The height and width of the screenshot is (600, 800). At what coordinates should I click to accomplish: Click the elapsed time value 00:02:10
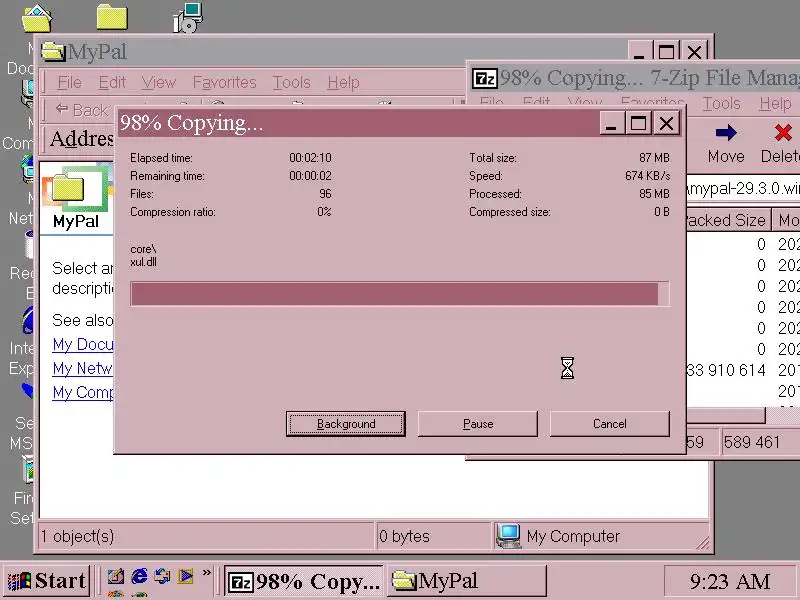[x=310, y=158]
